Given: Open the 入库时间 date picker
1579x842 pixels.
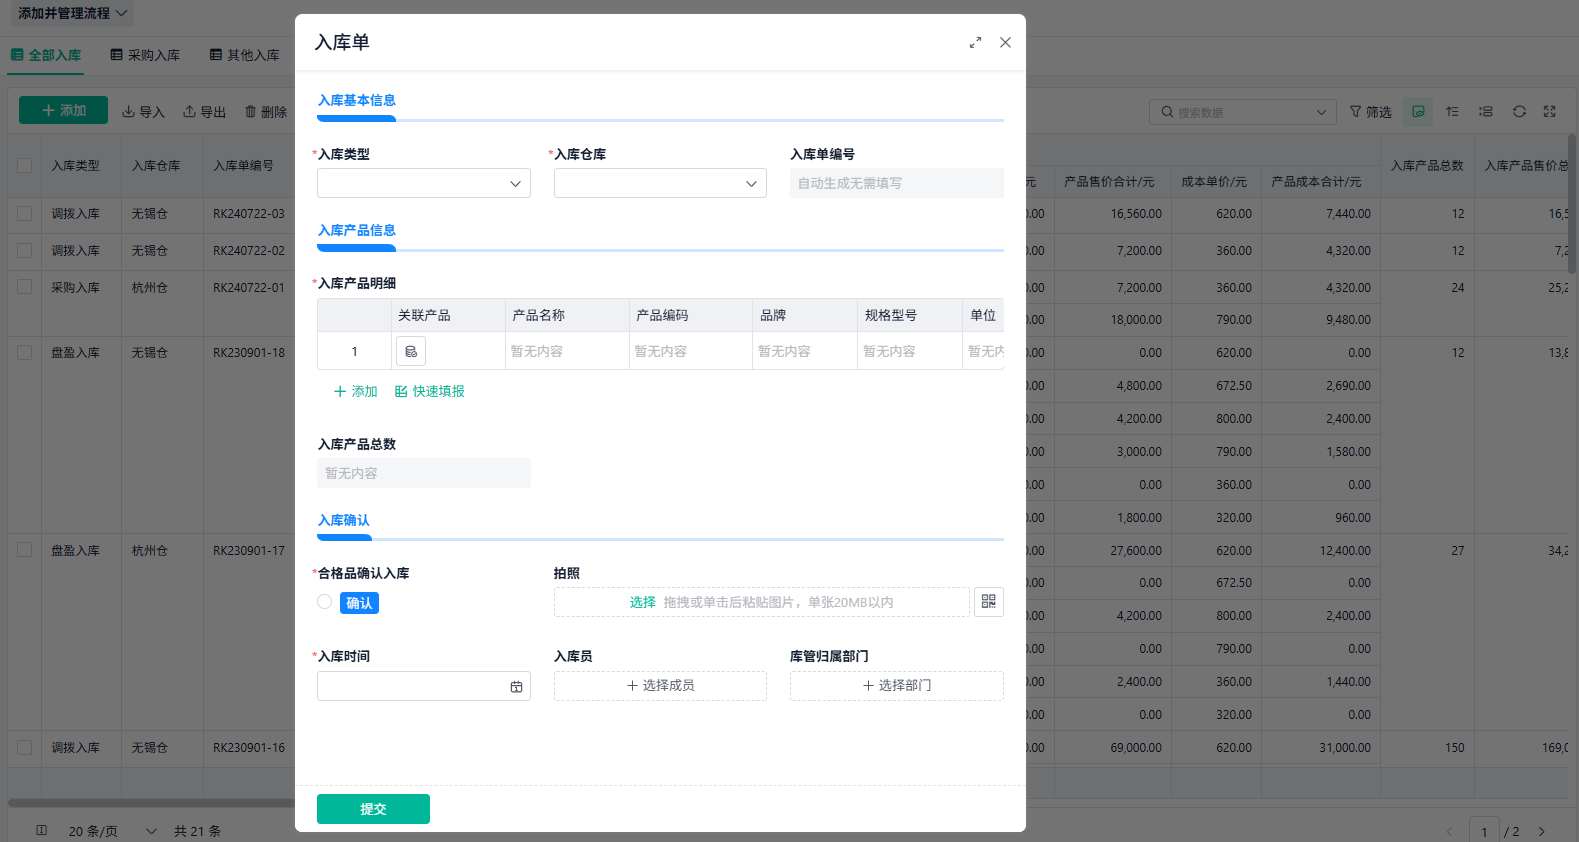Looking at the screenshot, I should point(424,686).
